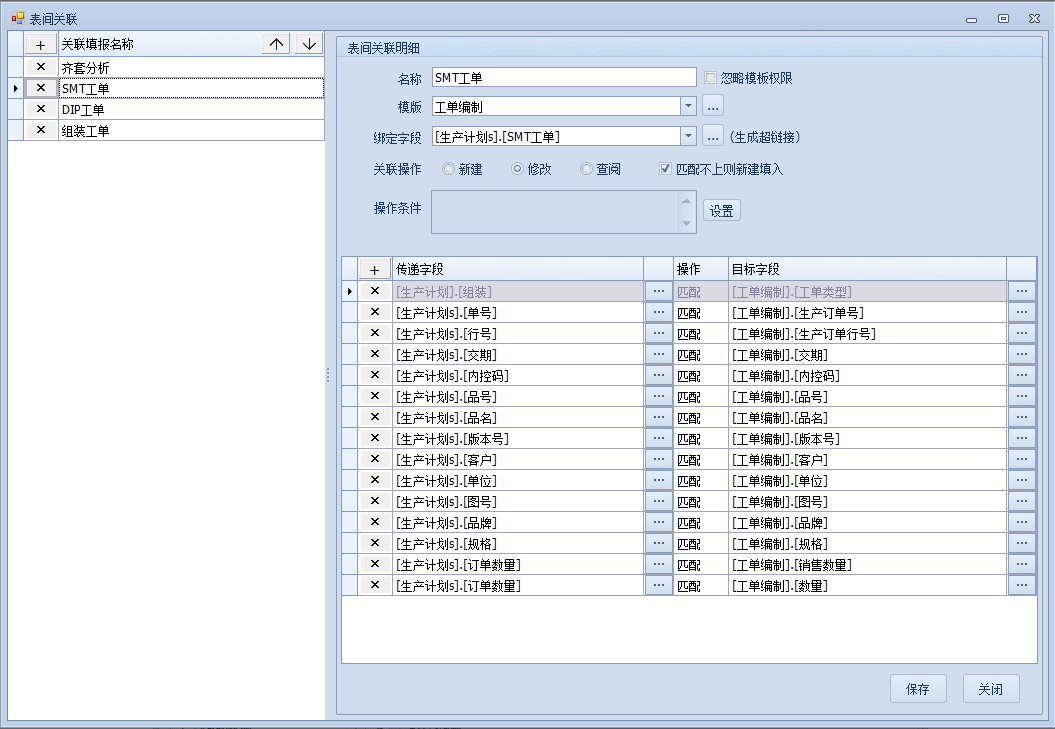Enable the 忽略模板权限 checkbox
This screenshot has height=729, width=1055.
pos(711,78)
